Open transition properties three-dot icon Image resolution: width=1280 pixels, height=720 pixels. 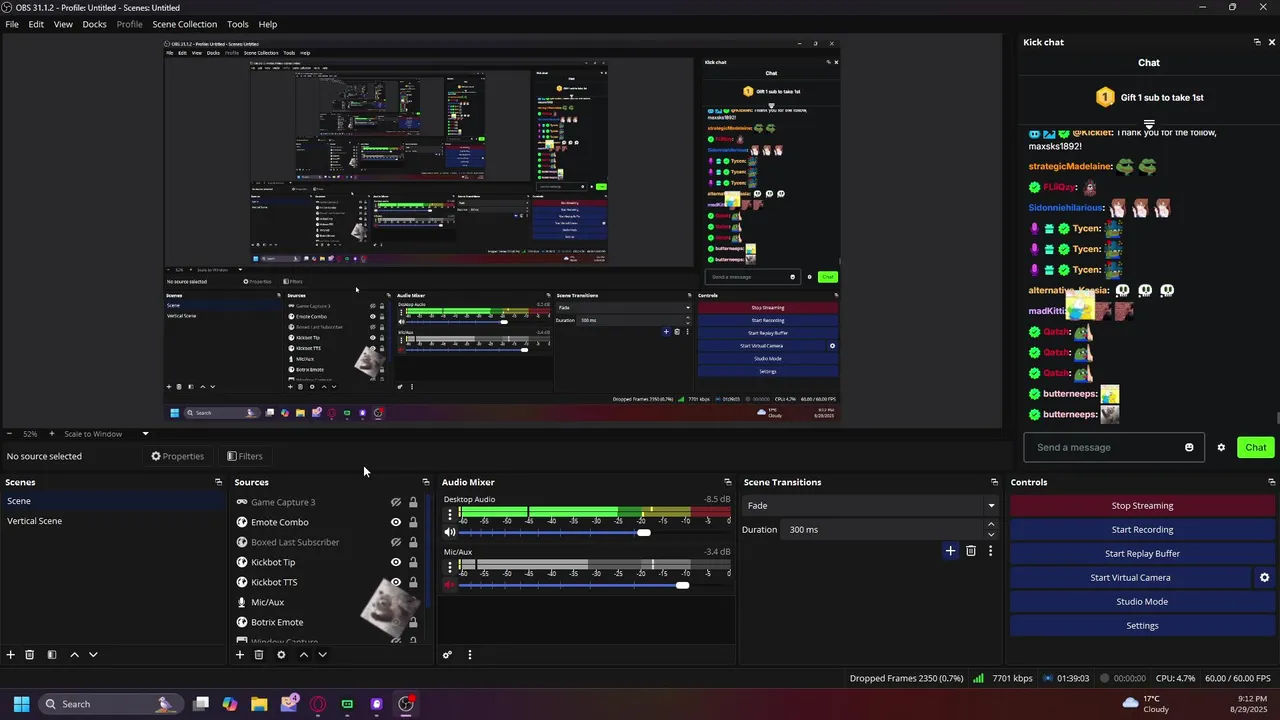pyautogui.click(x=991, y=551)
